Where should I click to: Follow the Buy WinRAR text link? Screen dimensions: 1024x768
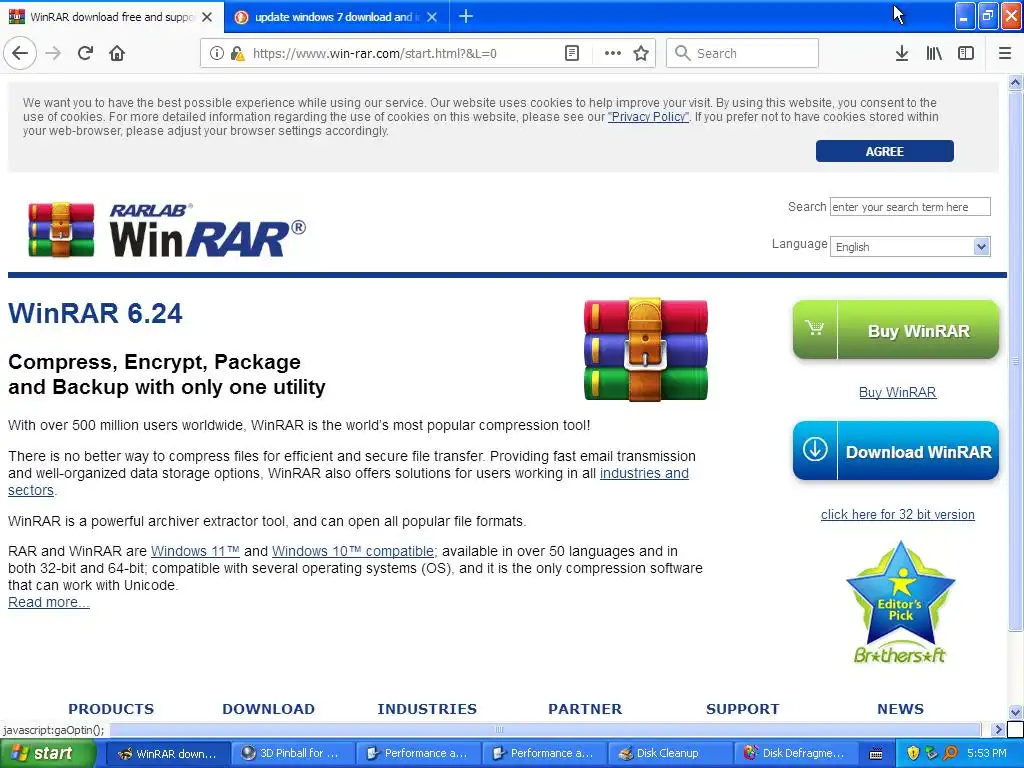click(897, 392)
